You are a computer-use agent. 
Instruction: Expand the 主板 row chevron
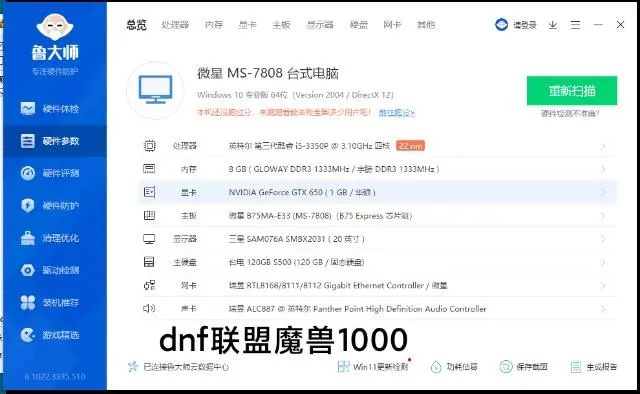[603, 216]
